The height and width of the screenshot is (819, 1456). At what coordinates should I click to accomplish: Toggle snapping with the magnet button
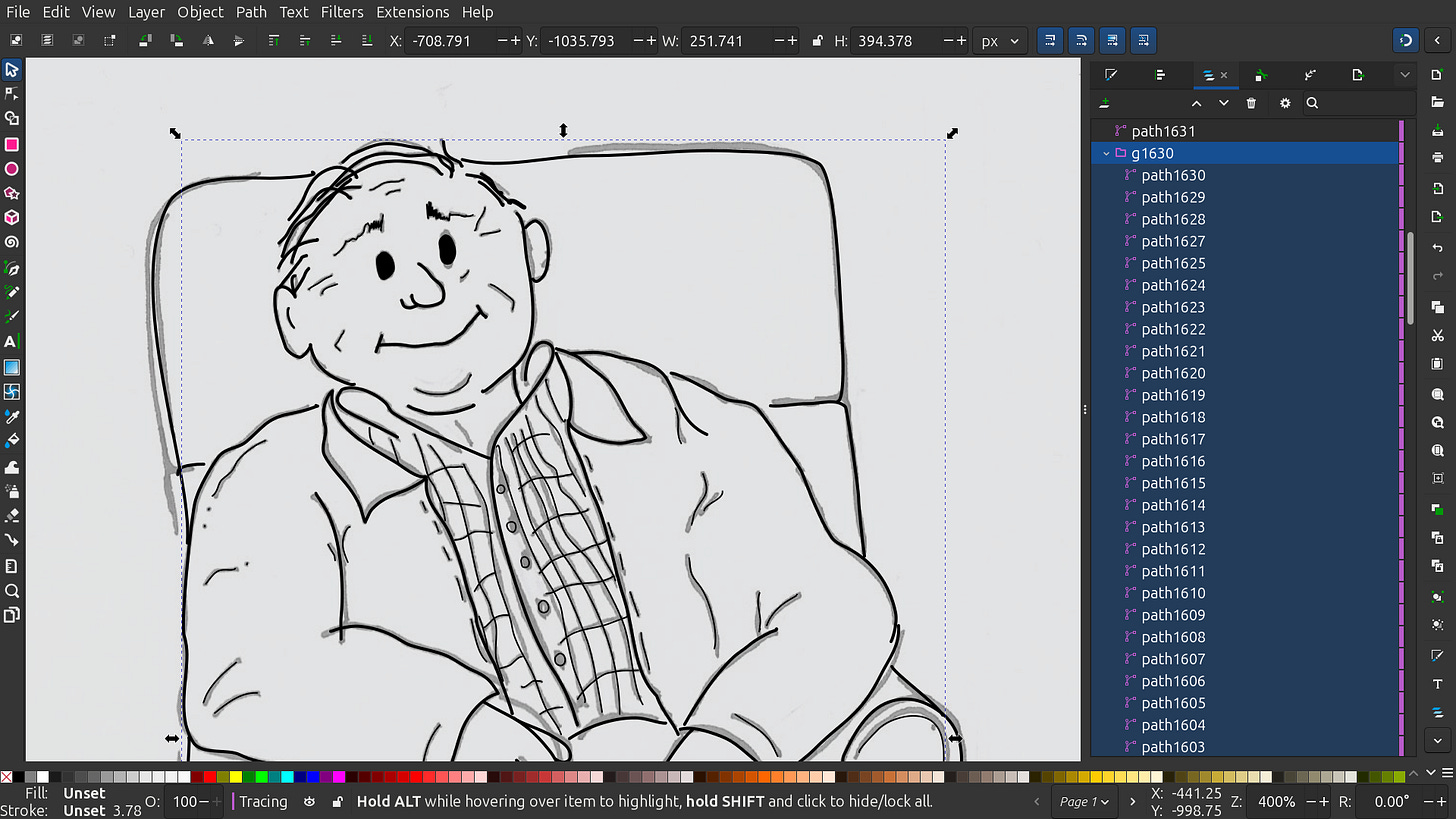click(x=1405, y=41)
